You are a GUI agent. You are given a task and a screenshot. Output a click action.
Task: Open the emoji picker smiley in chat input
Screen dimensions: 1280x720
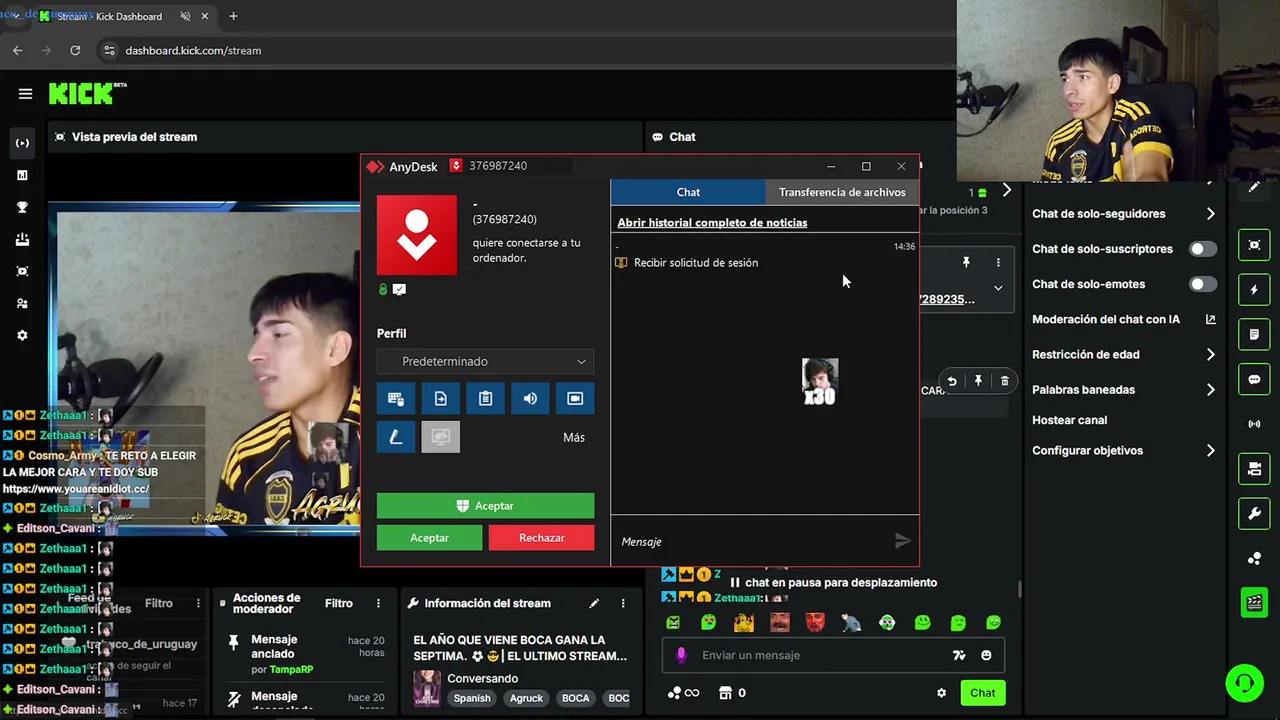point(986,655)
